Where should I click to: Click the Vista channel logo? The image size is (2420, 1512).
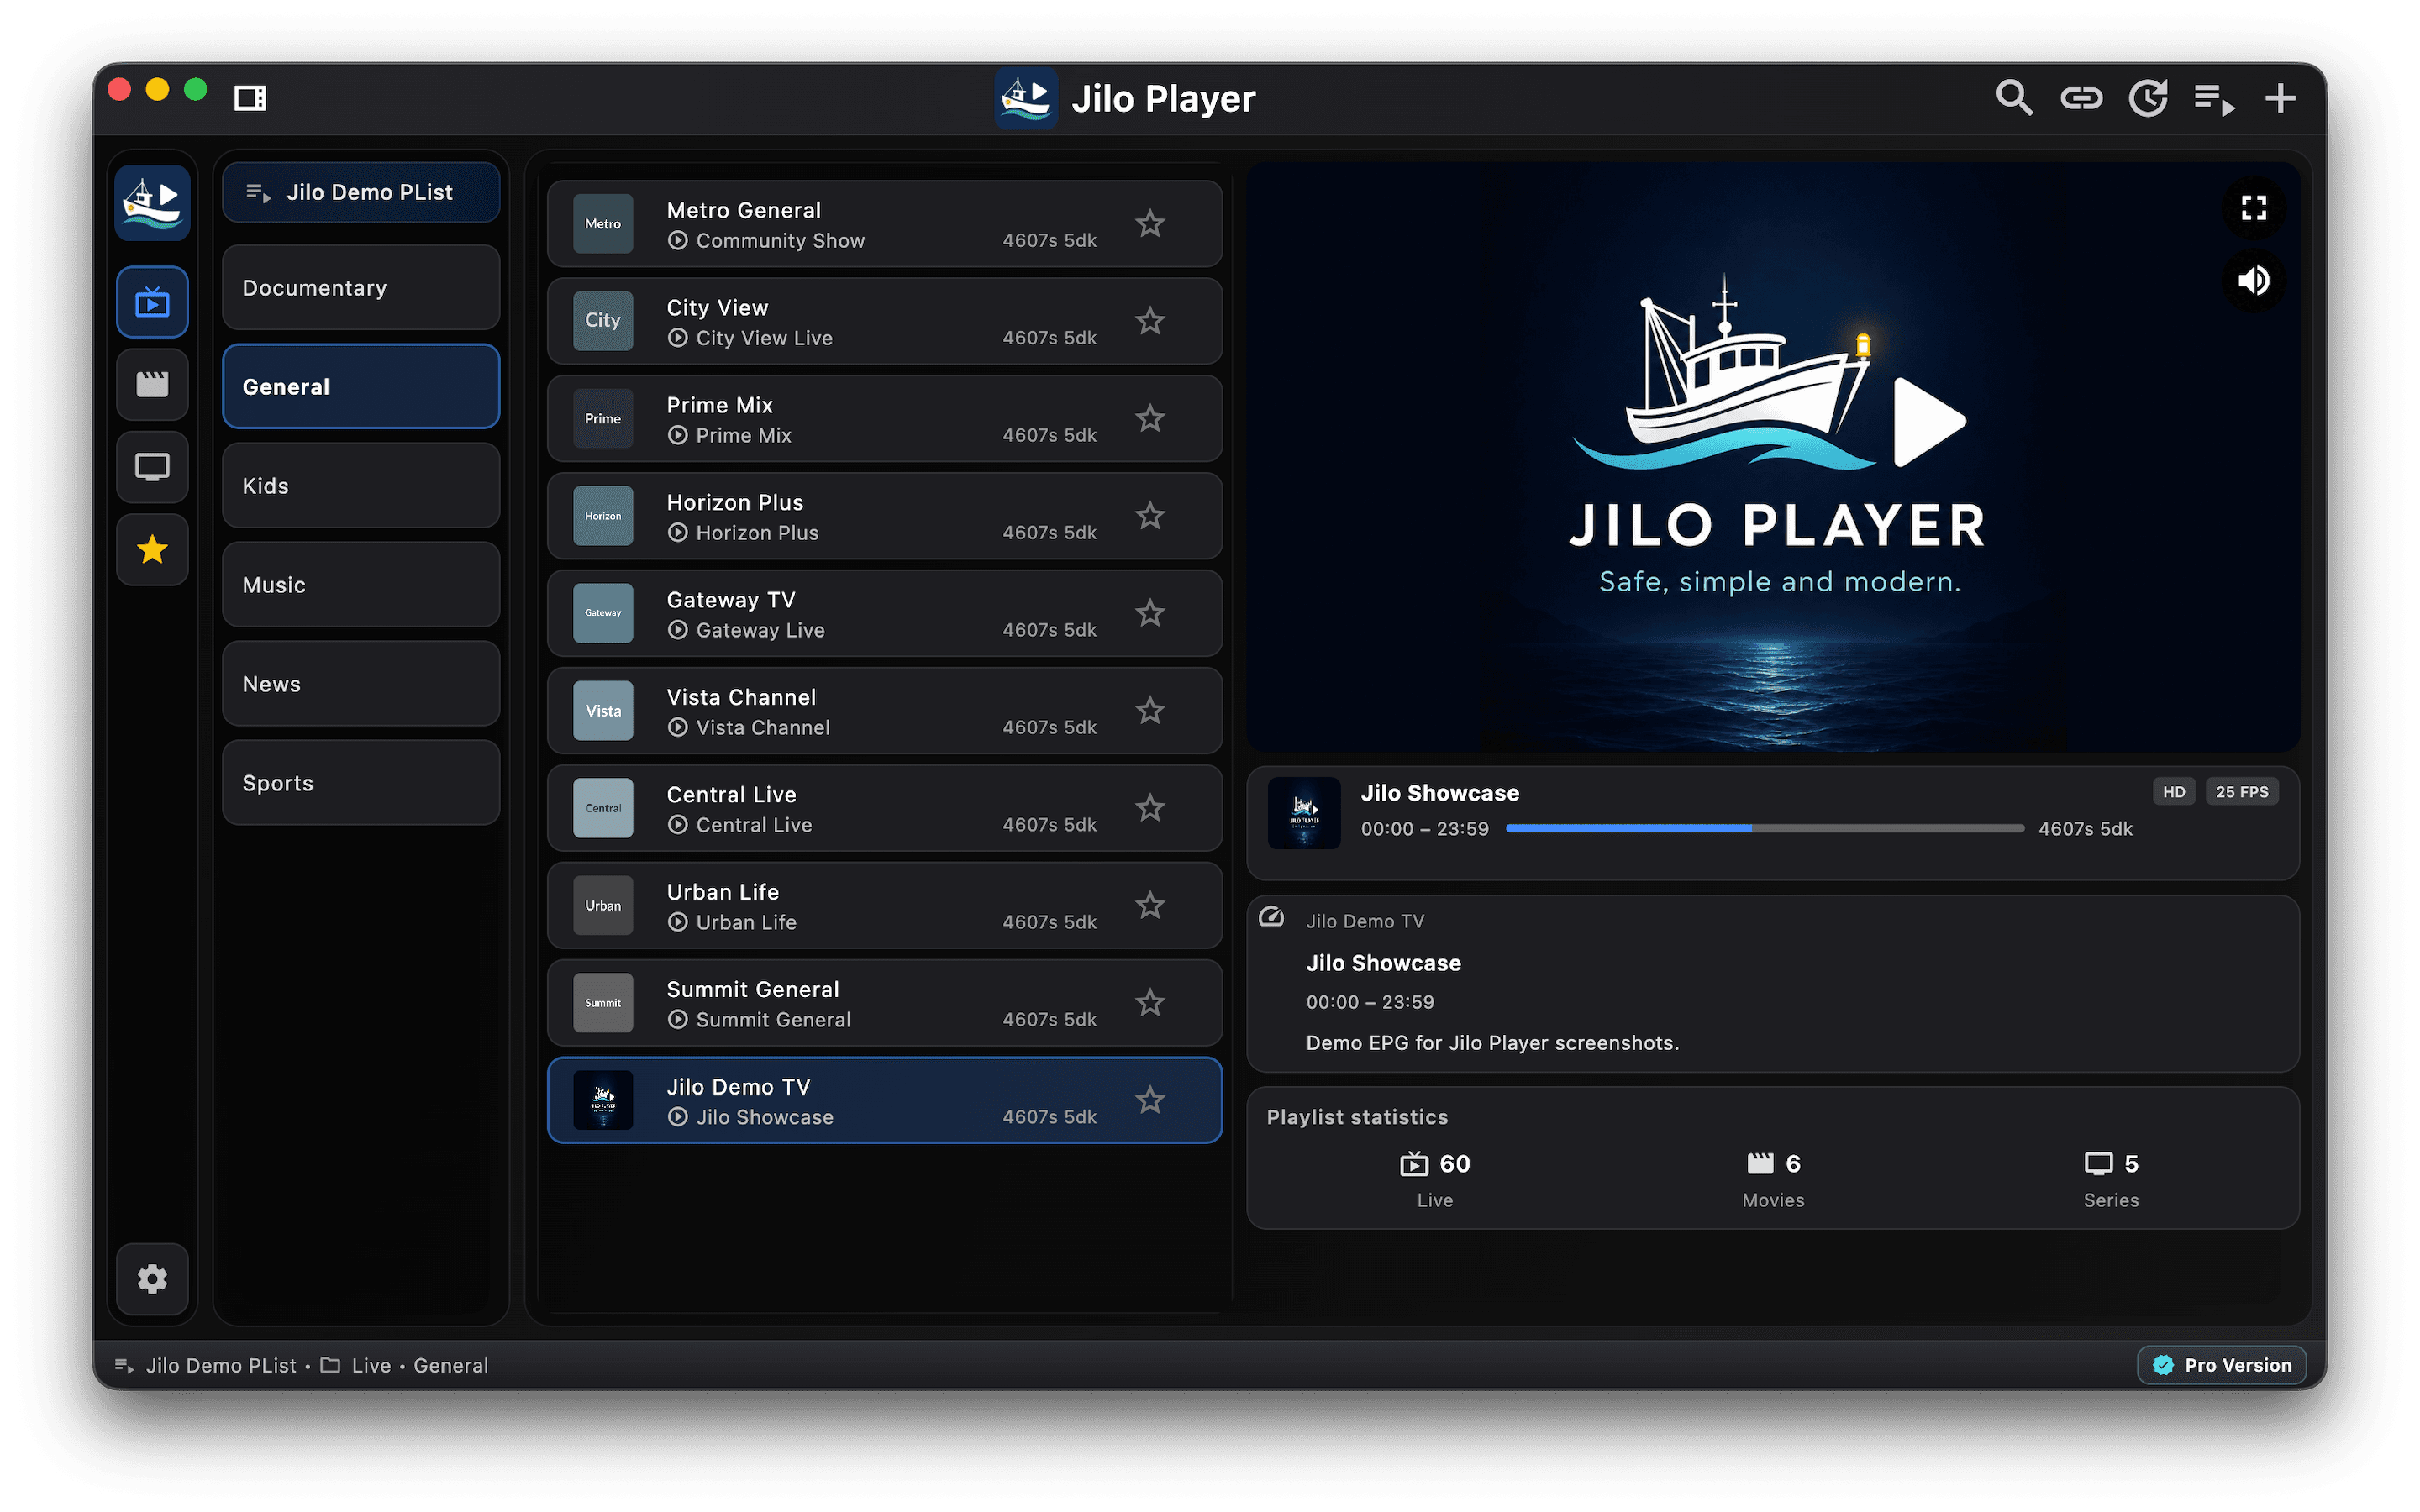click(603, 711)
